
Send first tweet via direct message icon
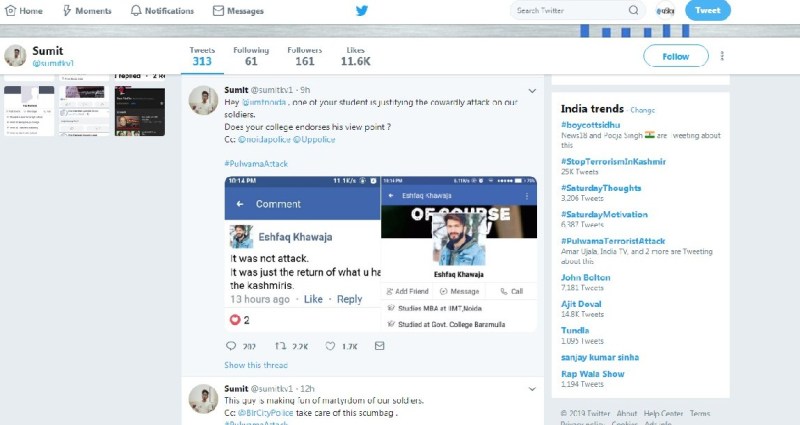coord(379,346)
